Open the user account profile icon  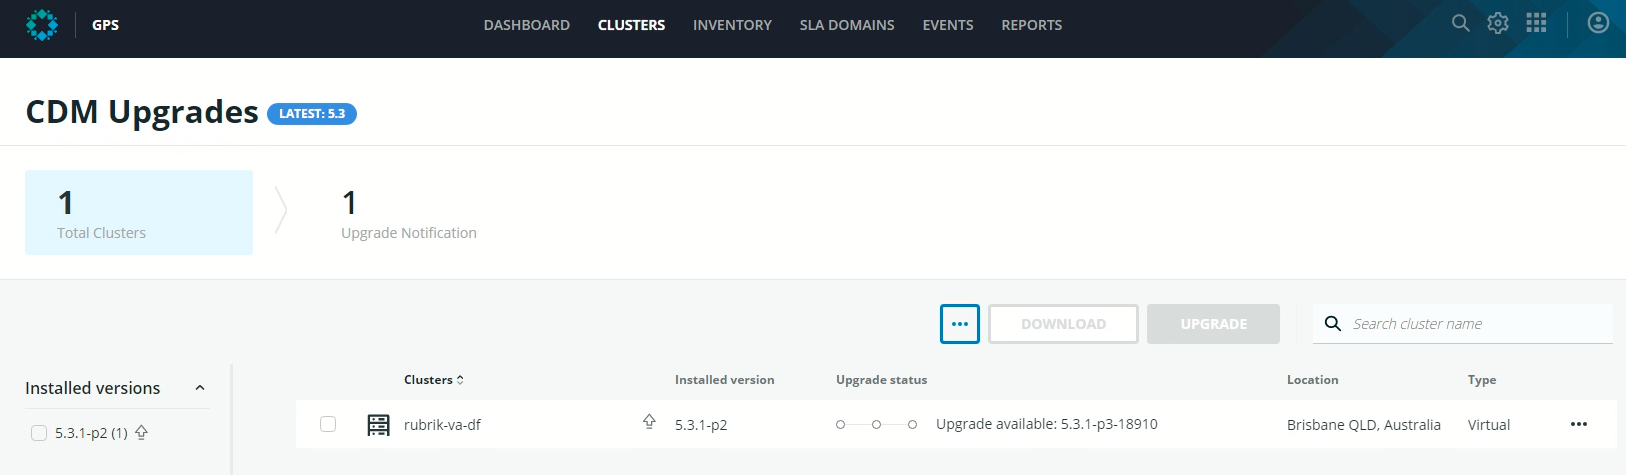click(1598, 23)
